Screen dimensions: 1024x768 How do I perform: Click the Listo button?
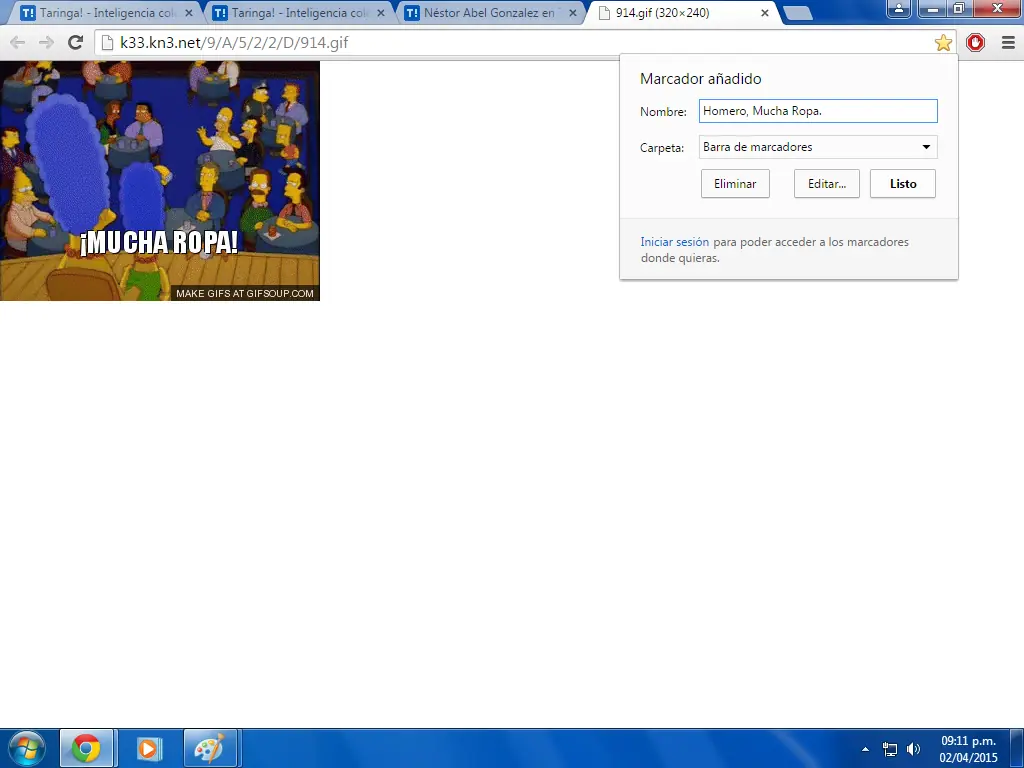coord(903,184)
